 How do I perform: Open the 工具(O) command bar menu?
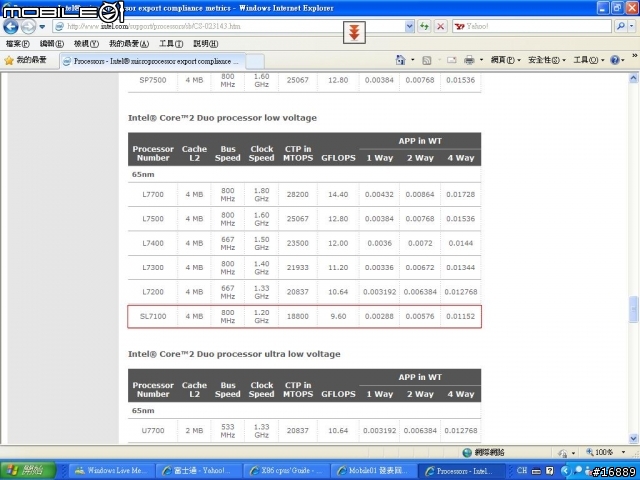(589, 60)
